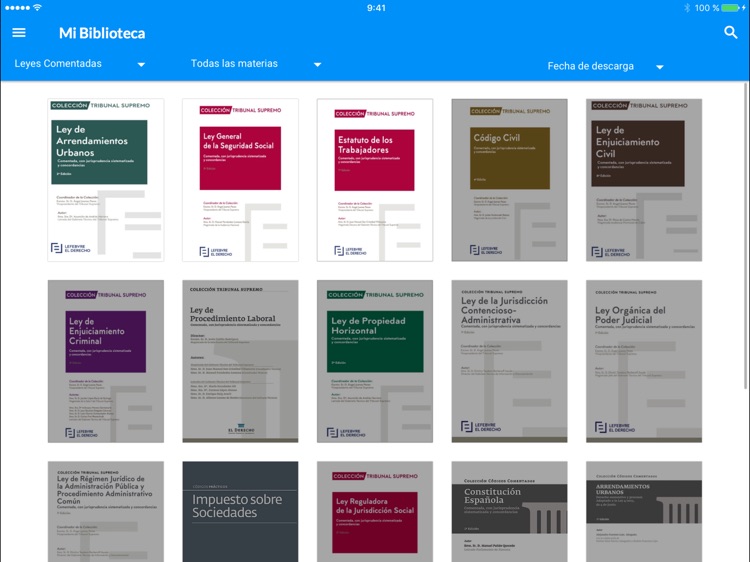Open Arrendamientos Urbanos códigos comentados cover

tap(644, 511)
